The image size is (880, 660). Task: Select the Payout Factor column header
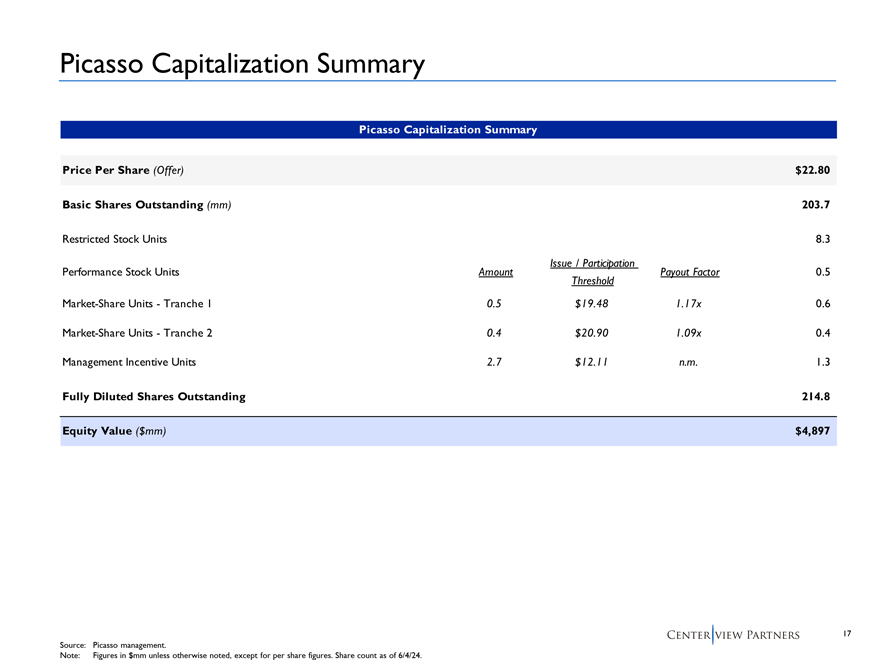(690, 272)
